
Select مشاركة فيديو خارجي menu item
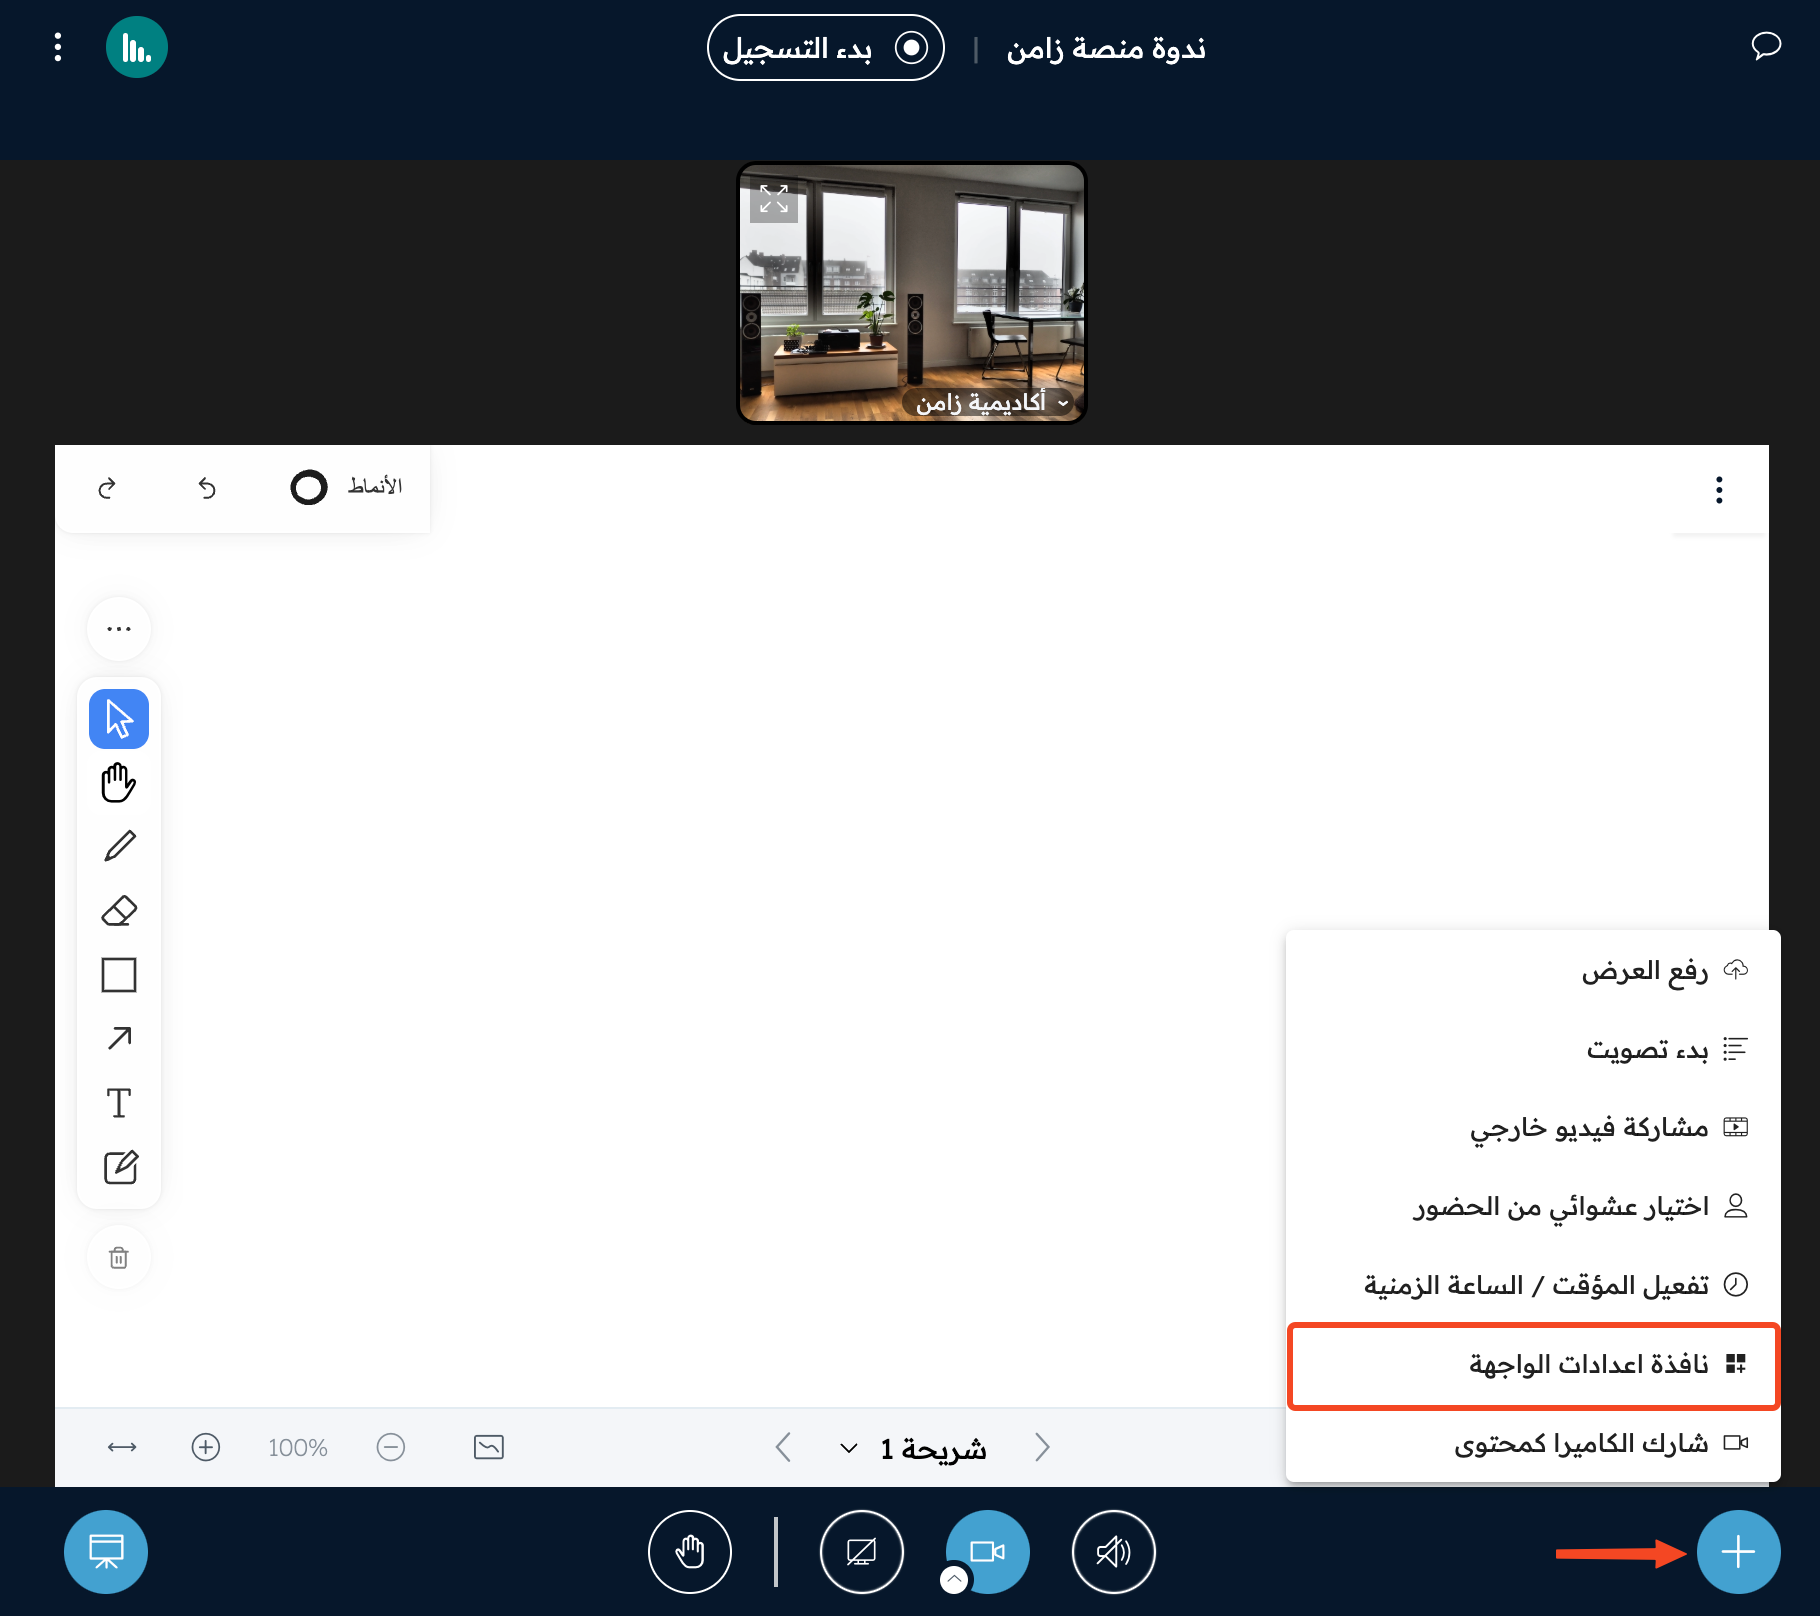(x=1533, y=1127)
